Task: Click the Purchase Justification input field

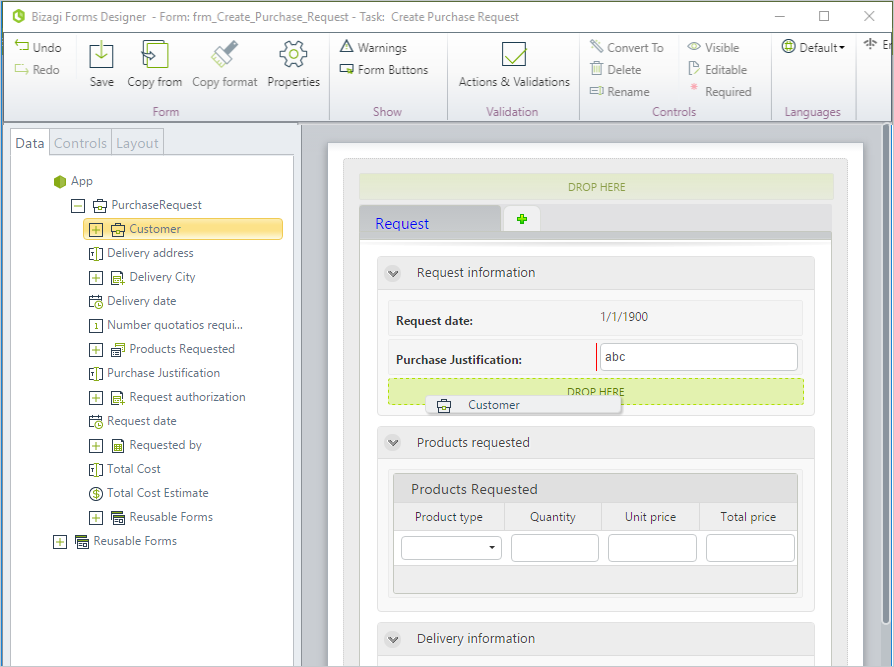Action: (x=698, y=357)
